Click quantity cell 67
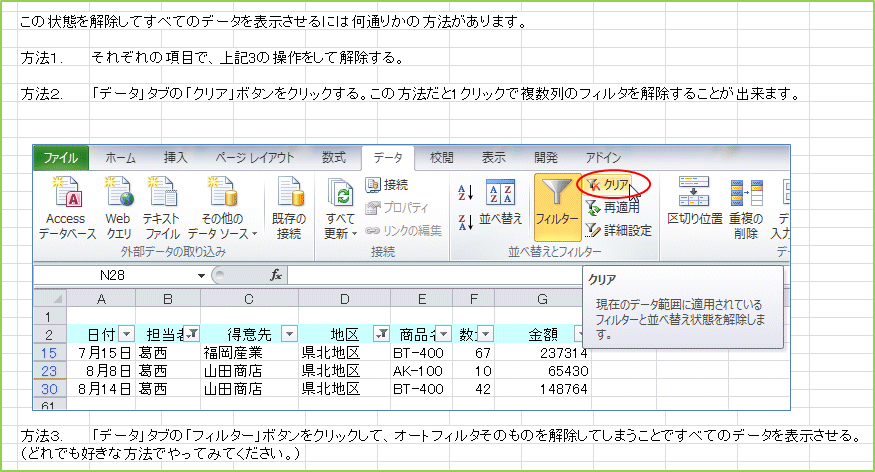The image size is (875, 472). coord(473,353)
